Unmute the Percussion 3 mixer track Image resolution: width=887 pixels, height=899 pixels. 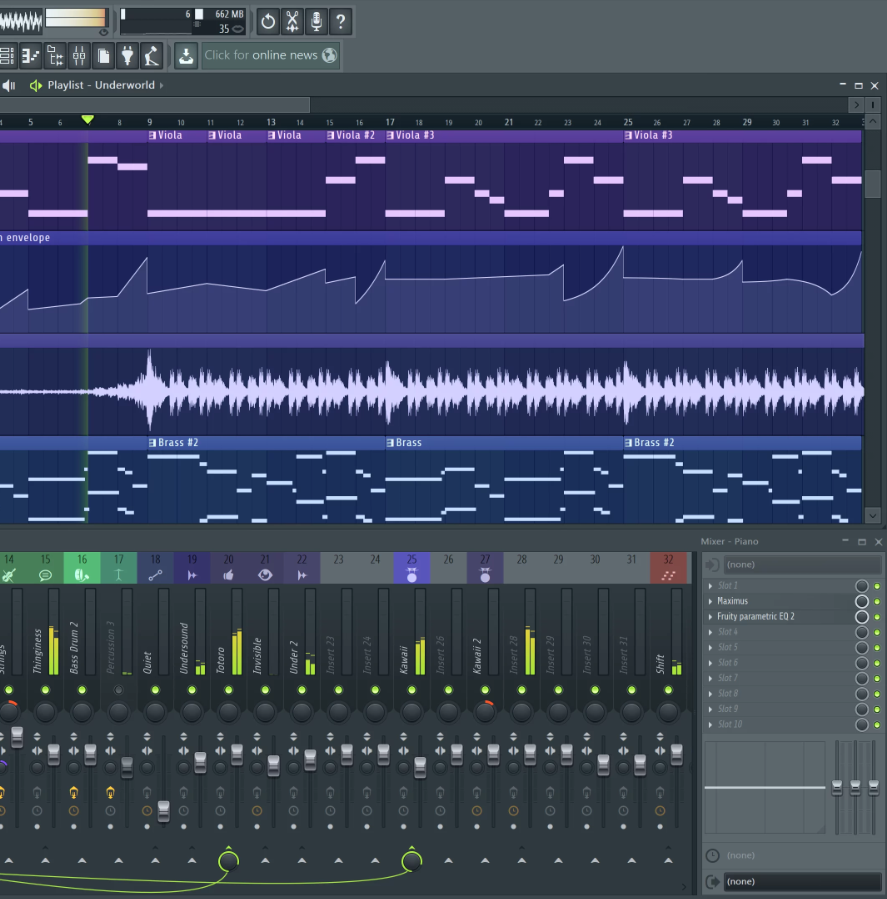point(119,690)
